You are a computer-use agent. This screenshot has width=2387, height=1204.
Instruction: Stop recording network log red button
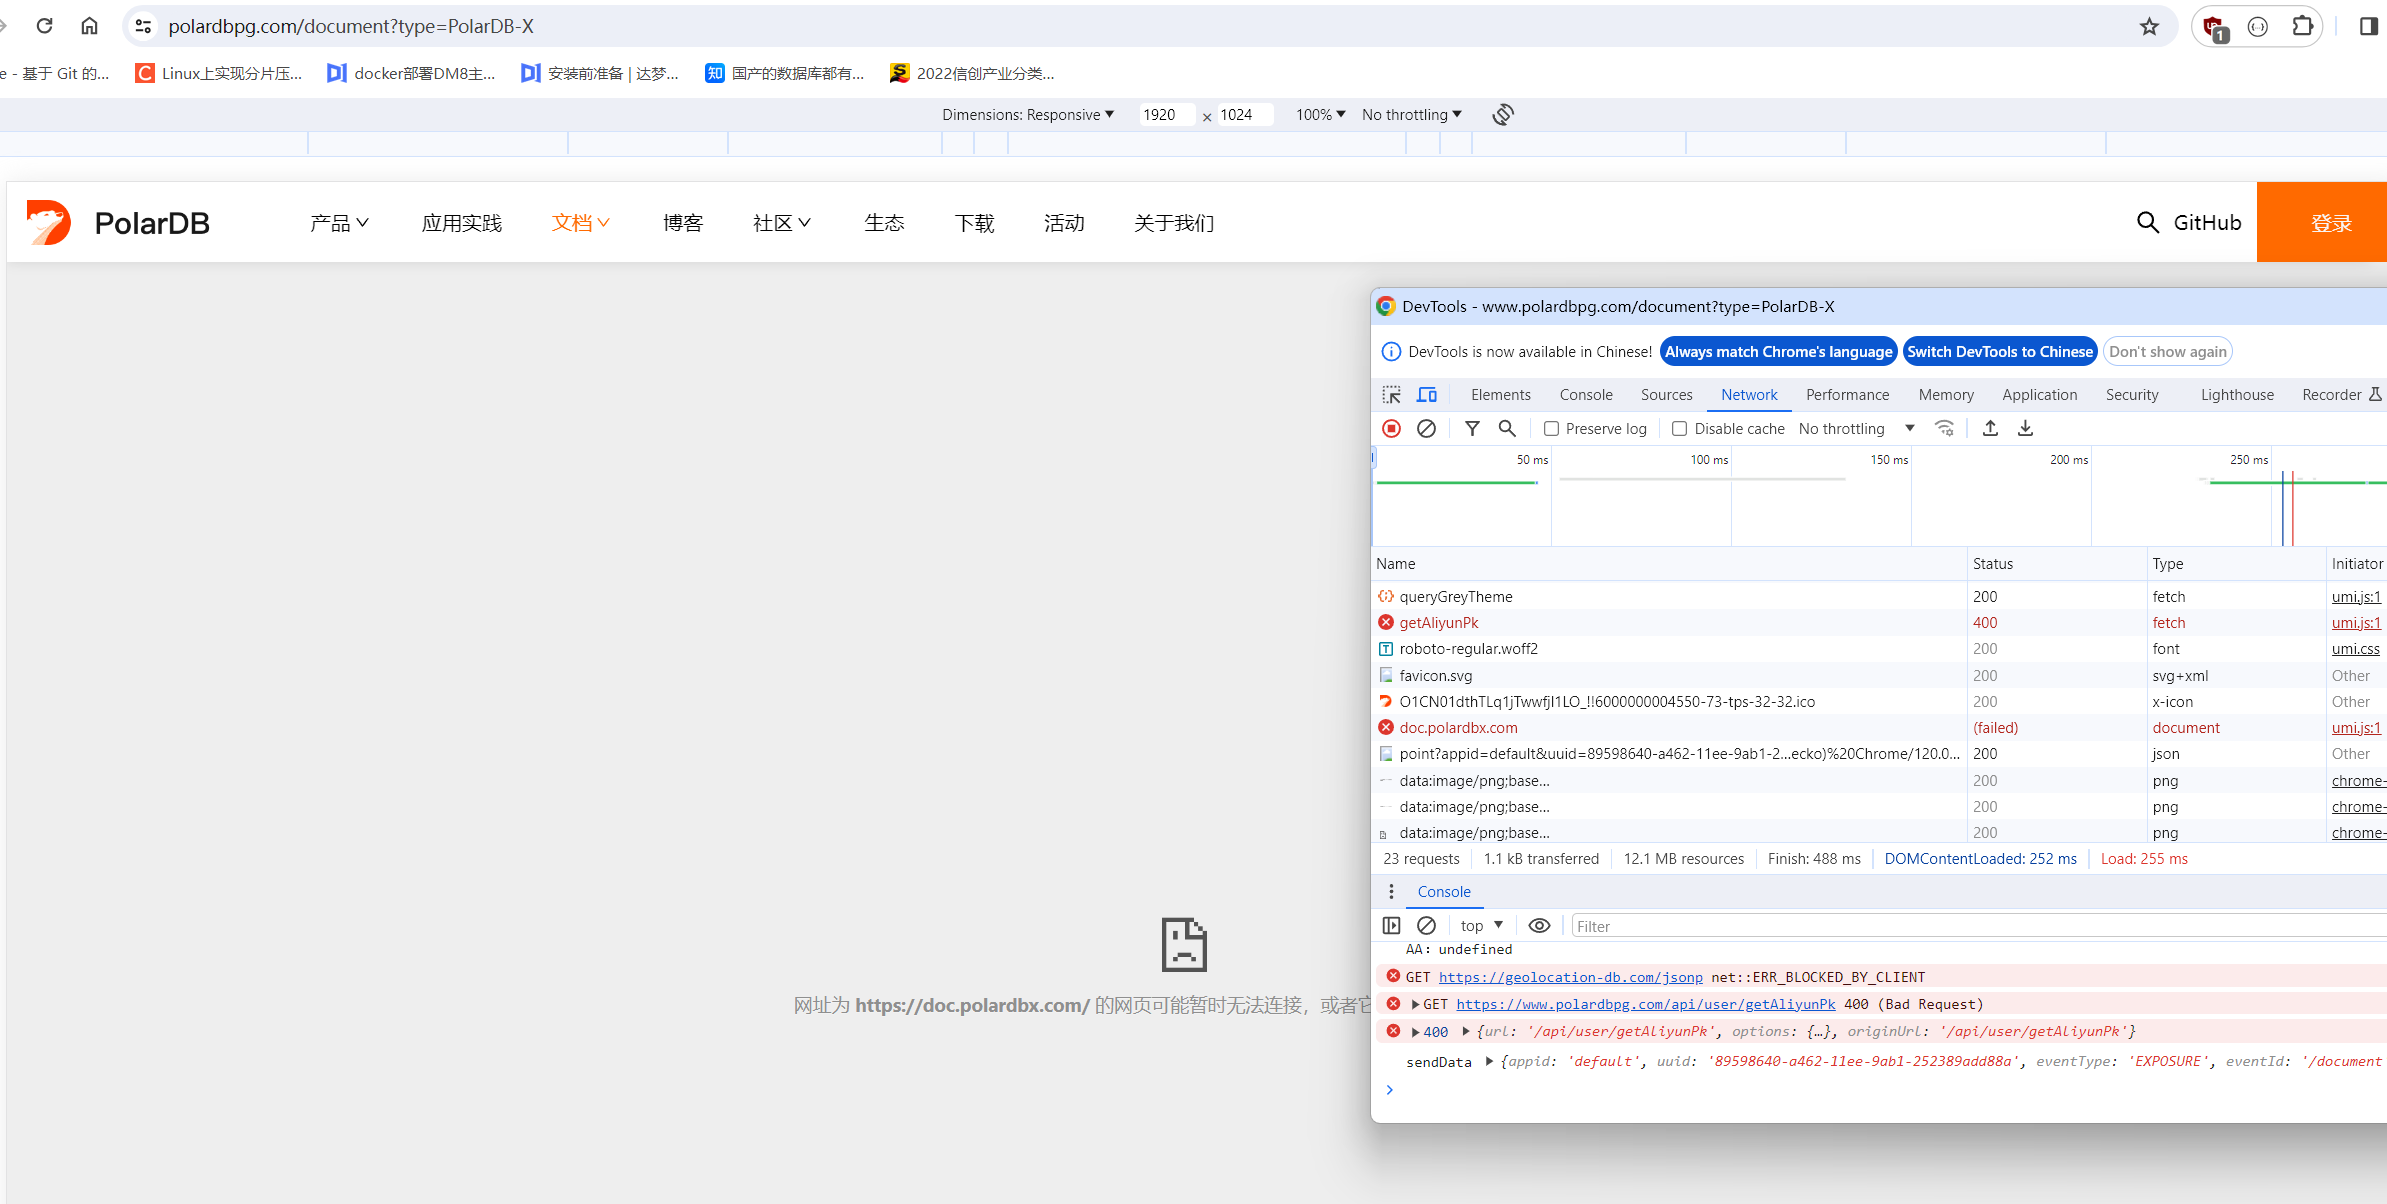[x=1391, y=428]
